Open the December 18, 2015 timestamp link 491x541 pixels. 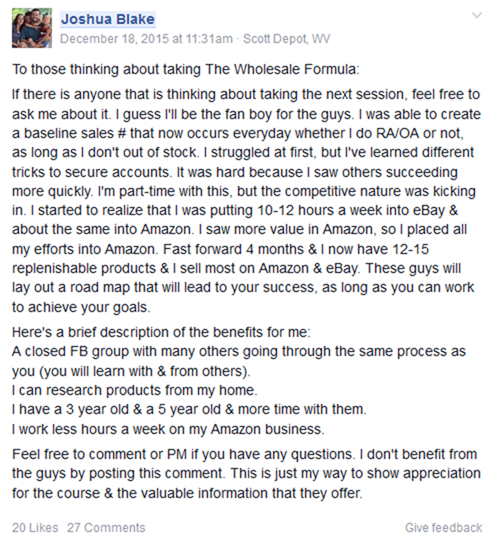coord(147,38)
